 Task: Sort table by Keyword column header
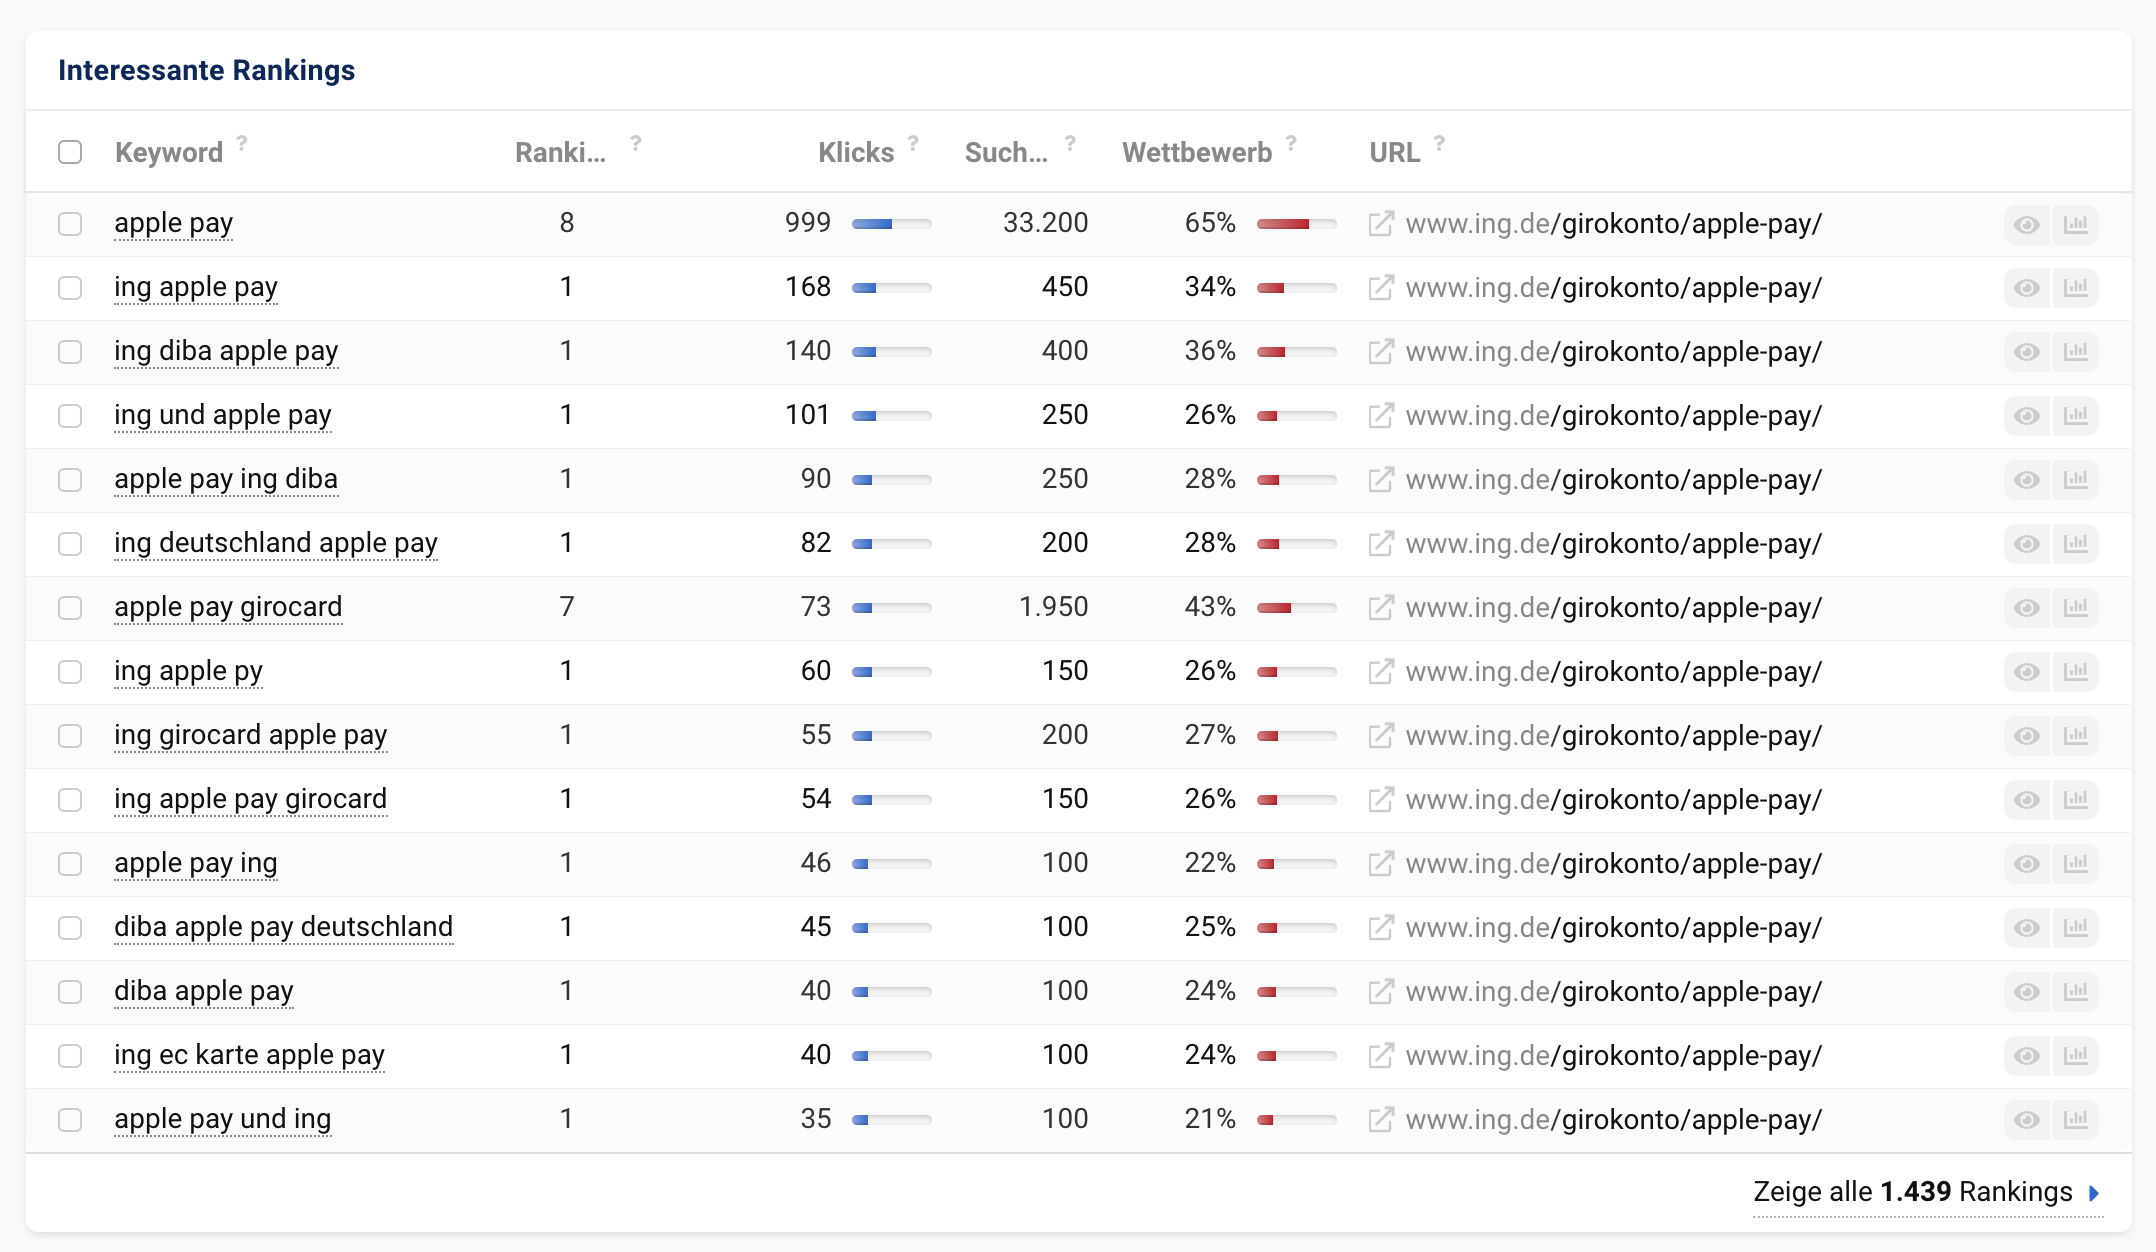point(169,153)
